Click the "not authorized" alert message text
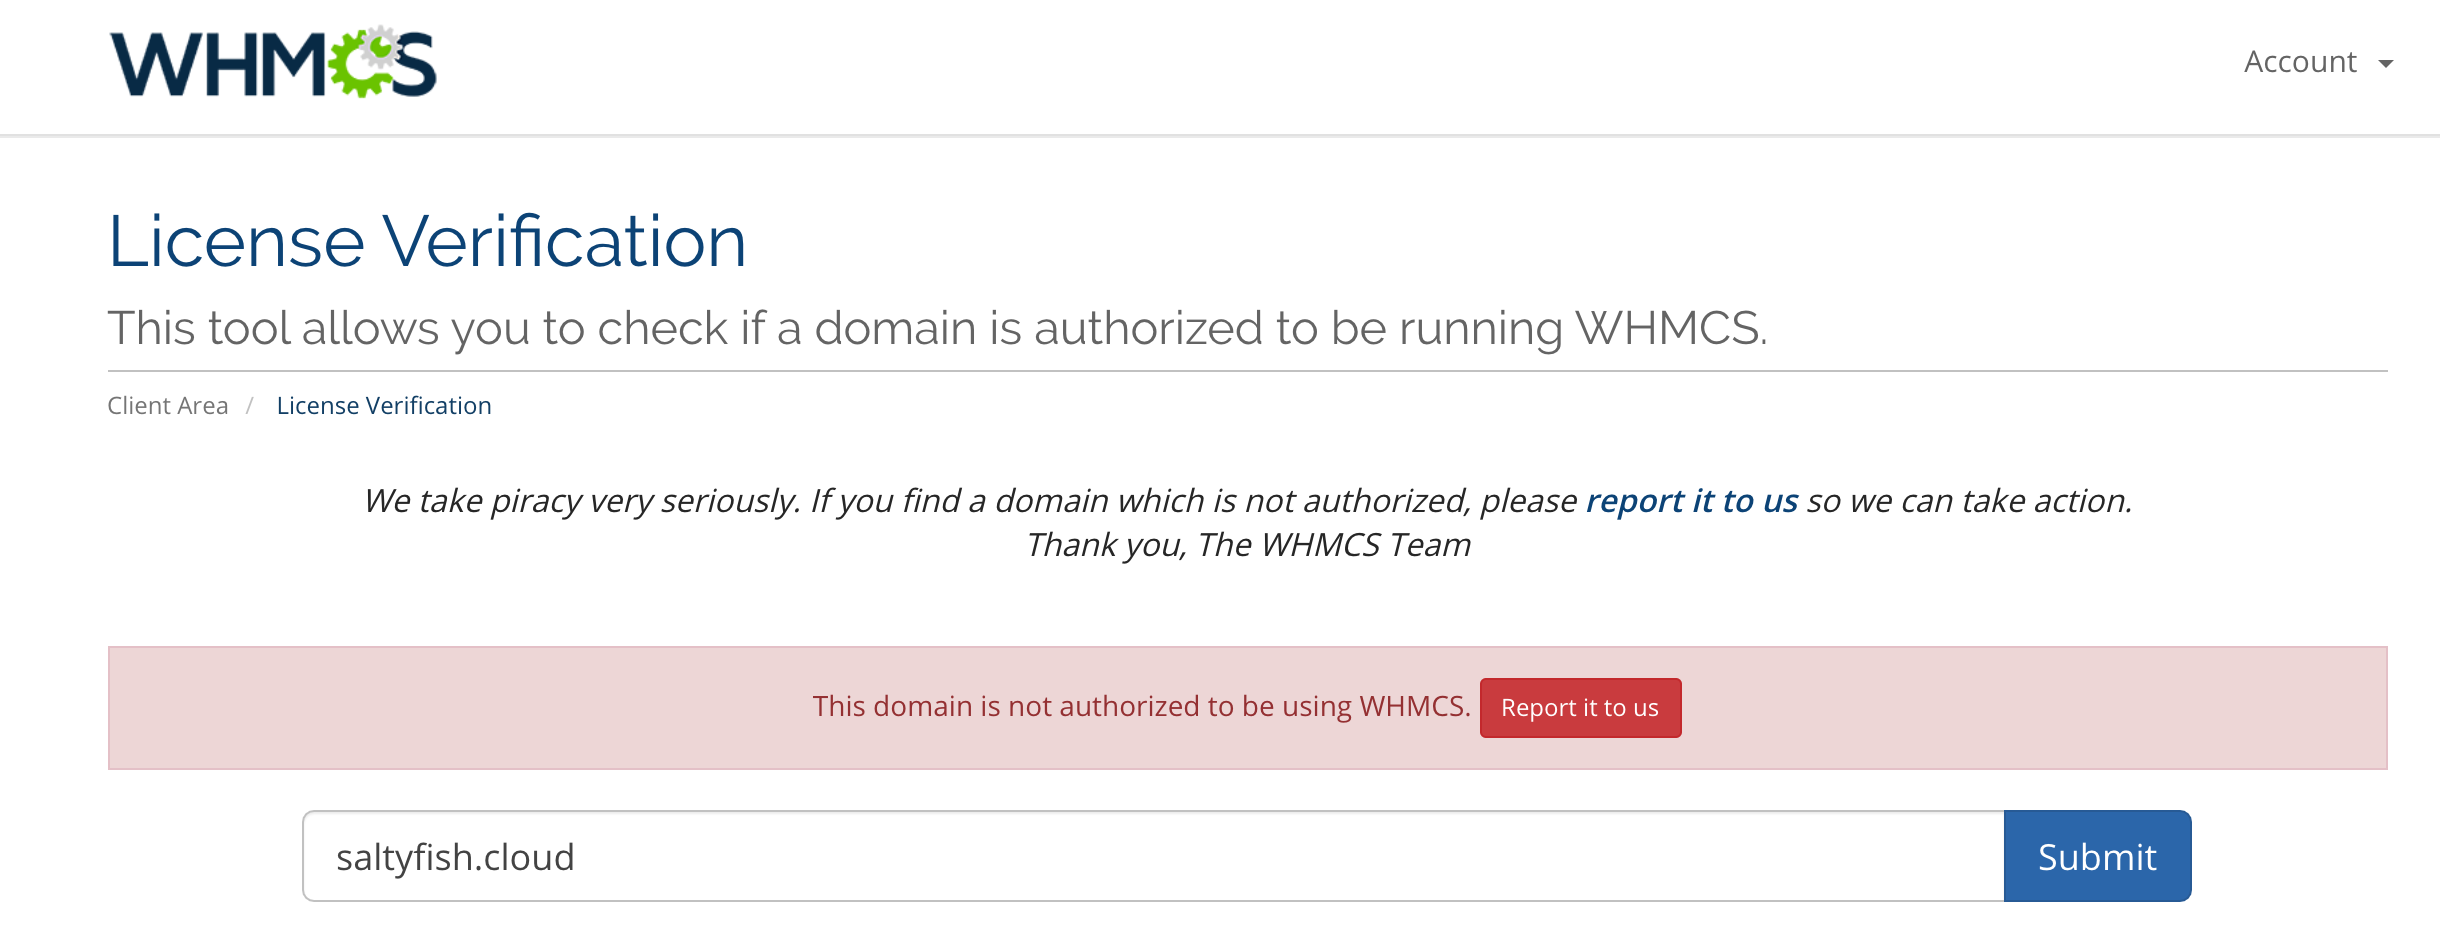Image resolution: width=2440 pixels, height=938 pixels. 1140,707
